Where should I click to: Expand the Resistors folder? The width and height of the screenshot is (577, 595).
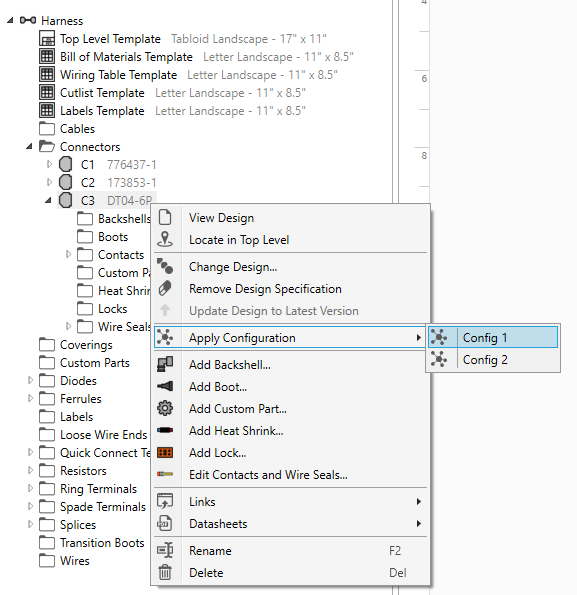coord(30,470)
